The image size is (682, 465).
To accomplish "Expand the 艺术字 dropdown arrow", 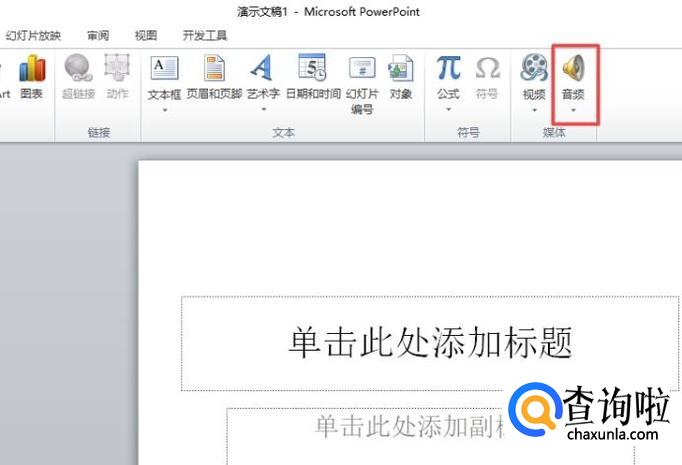I will click(x=264, y=110).
